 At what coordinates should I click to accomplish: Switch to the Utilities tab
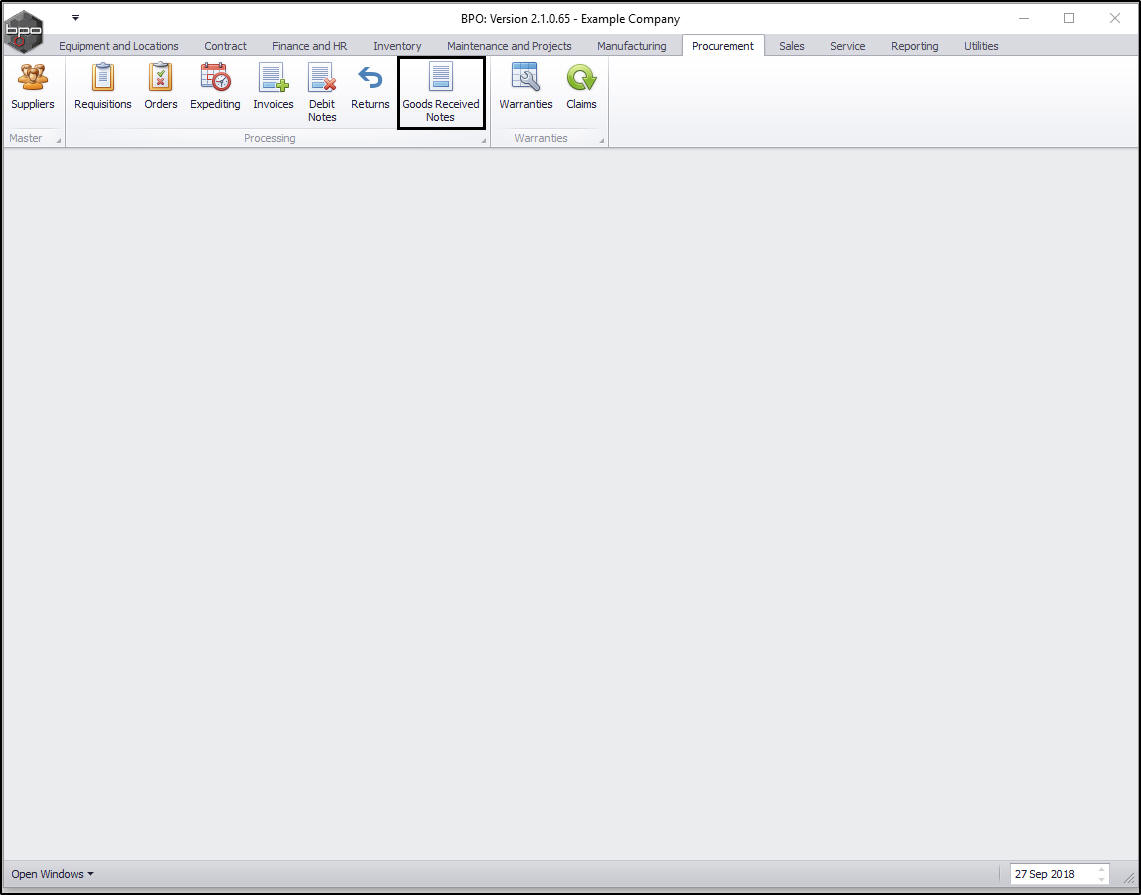981,46
